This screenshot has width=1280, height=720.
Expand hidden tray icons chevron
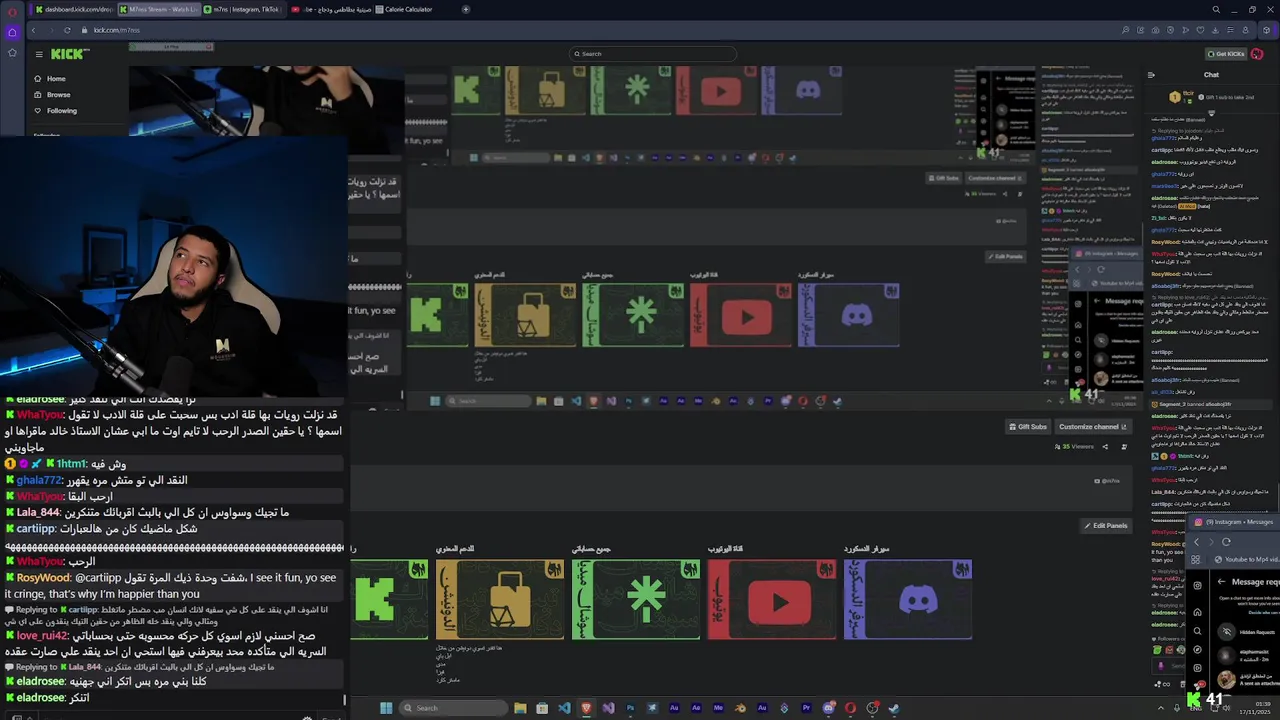[1161, 708]
